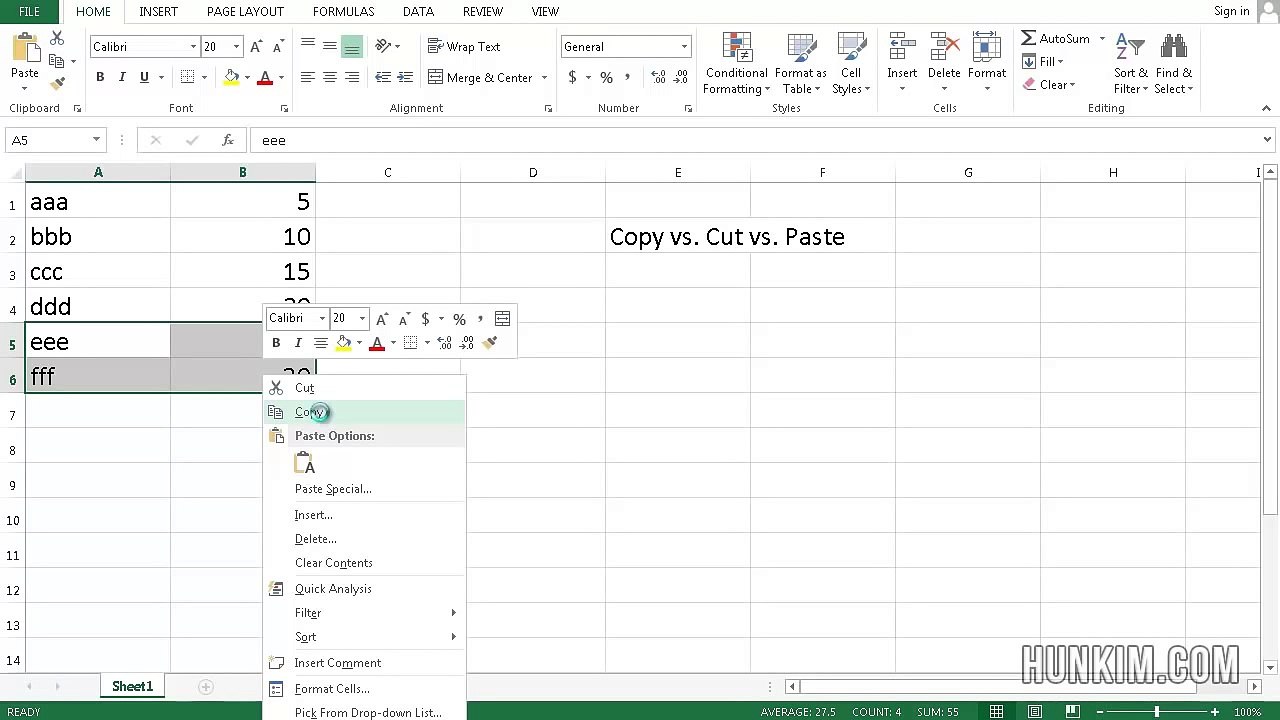Apply percent style in Number group
This screenshot has height=720, width=1280.
(606, 77)
